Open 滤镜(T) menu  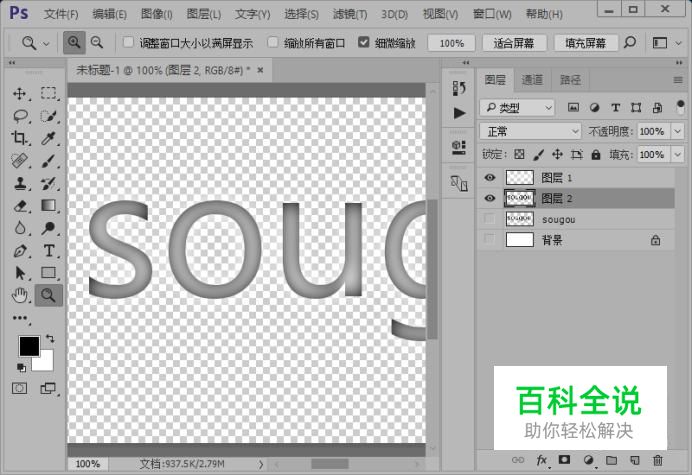350,14
